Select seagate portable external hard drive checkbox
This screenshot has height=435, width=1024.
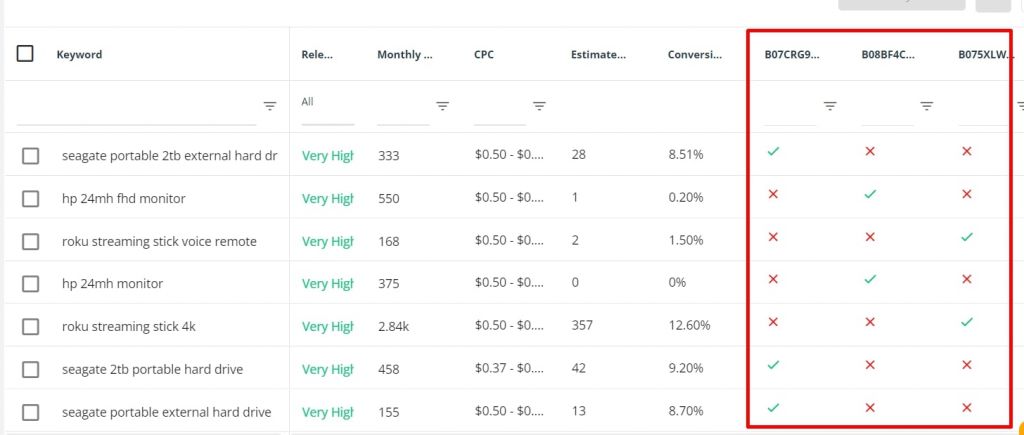[31, 412]
